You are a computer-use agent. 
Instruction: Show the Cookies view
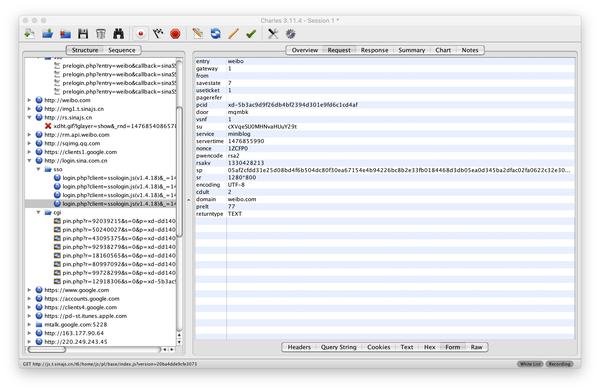click(378, 347)
